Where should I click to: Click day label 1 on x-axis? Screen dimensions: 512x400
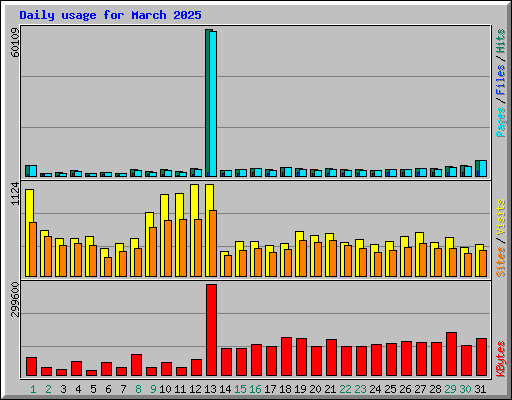coord(33,389)
